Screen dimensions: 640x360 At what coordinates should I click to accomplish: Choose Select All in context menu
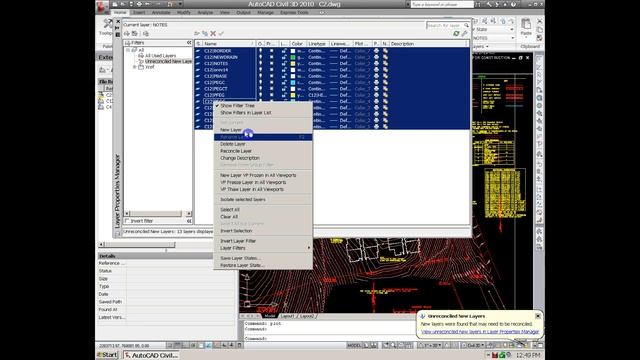pos(230,210)
